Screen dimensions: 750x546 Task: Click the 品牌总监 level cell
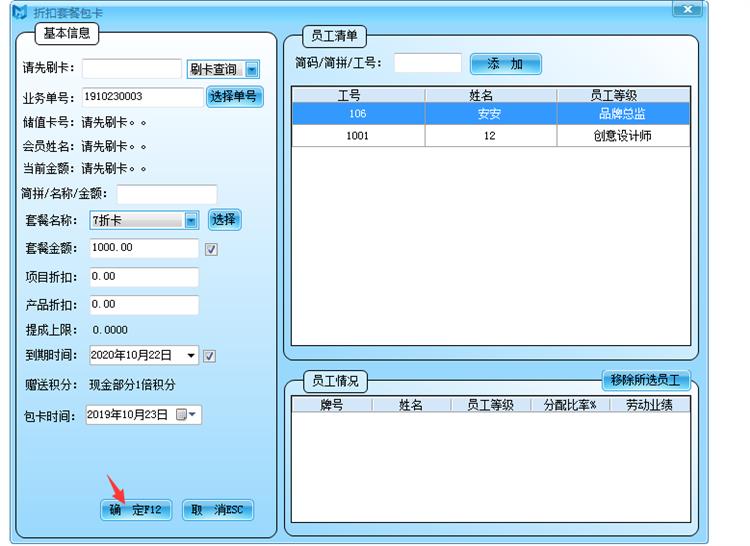(x=622, y=114)
